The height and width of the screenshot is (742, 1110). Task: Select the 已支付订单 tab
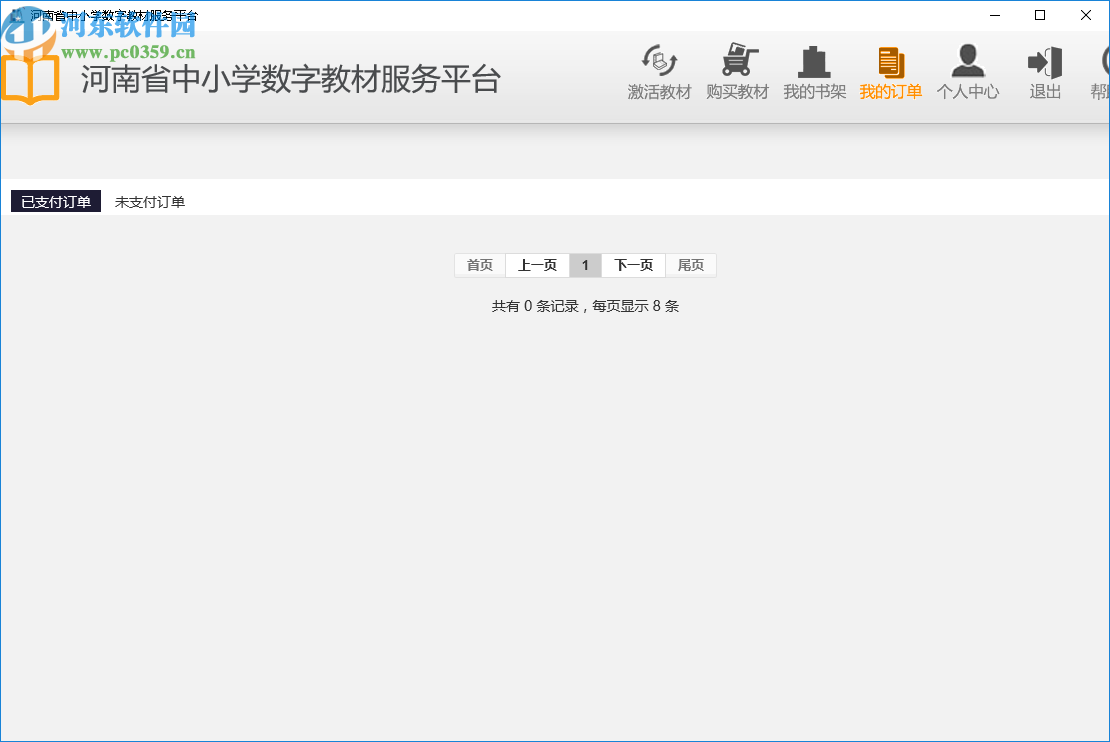[x=55, y=200]
